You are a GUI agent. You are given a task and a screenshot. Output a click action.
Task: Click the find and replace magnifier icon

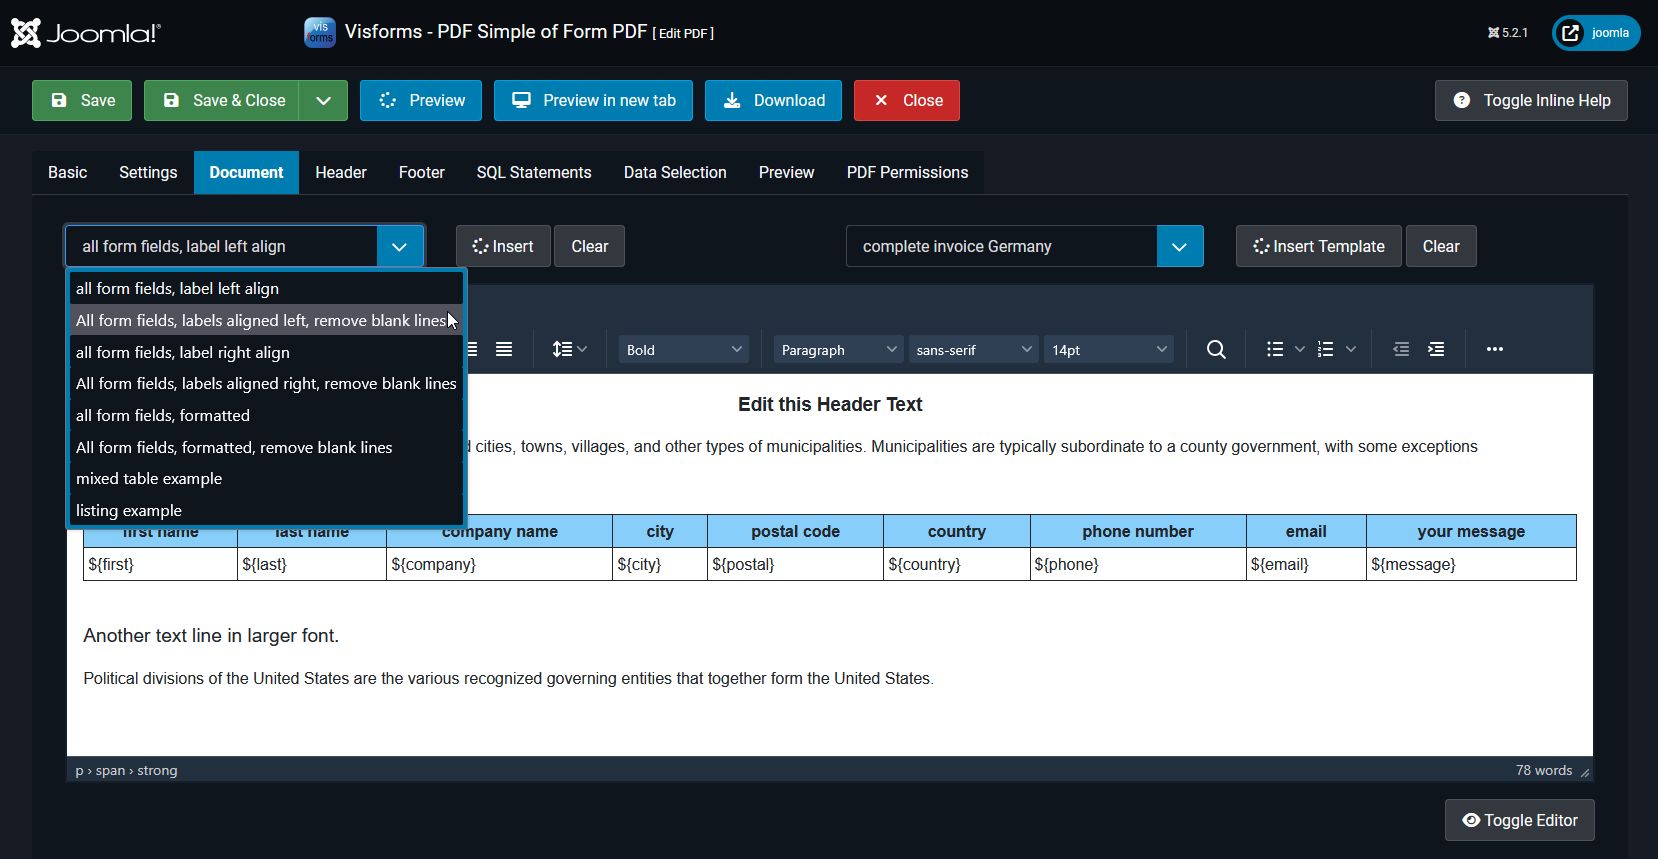pos(1216,349)
